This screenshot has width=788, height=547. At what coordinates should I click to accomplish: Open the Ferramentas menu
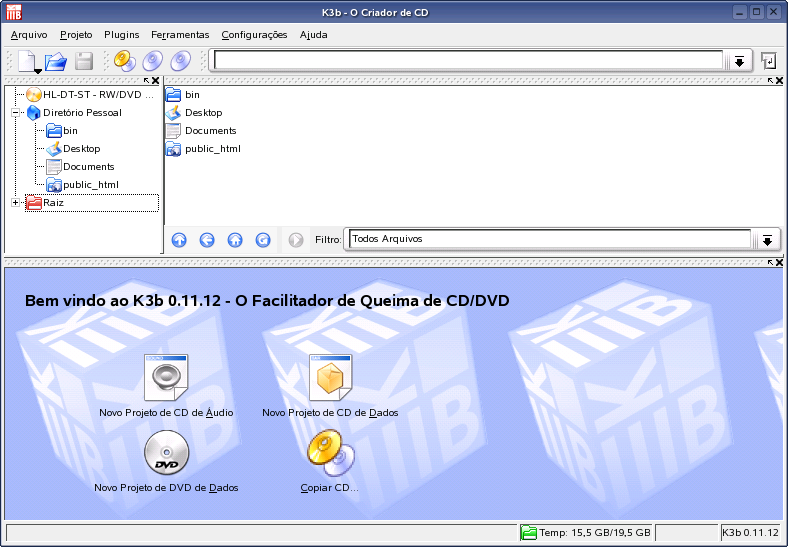pos(180,35)
